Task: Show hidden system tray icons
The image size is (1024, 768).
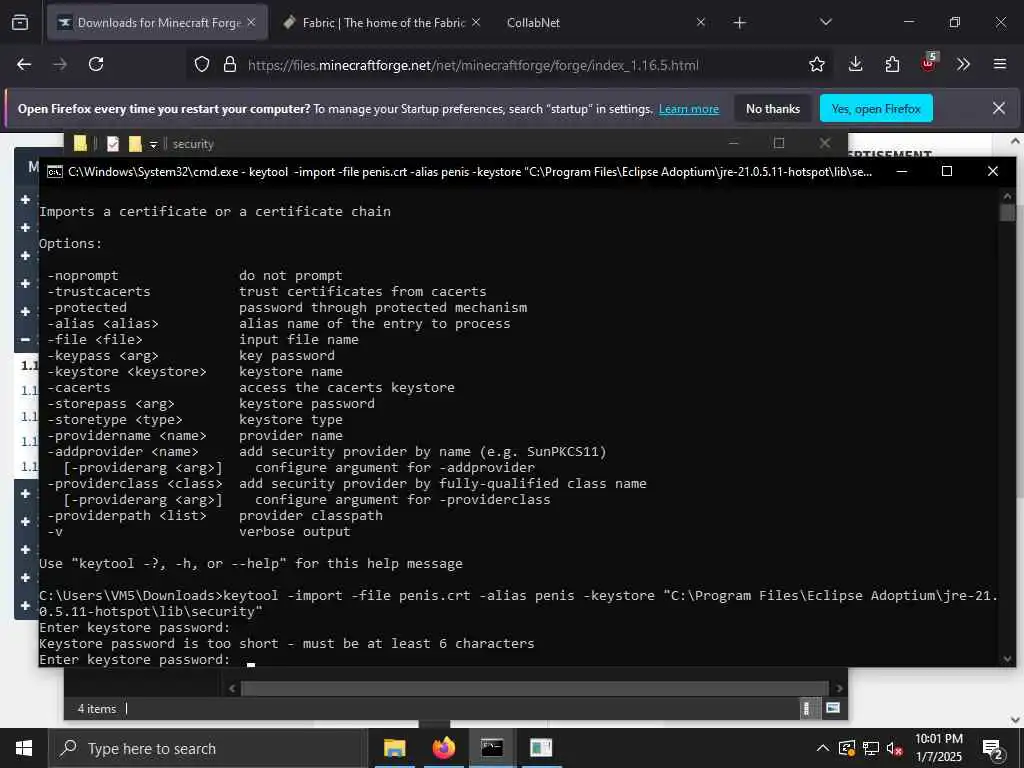Action: [x=823, y=748]
